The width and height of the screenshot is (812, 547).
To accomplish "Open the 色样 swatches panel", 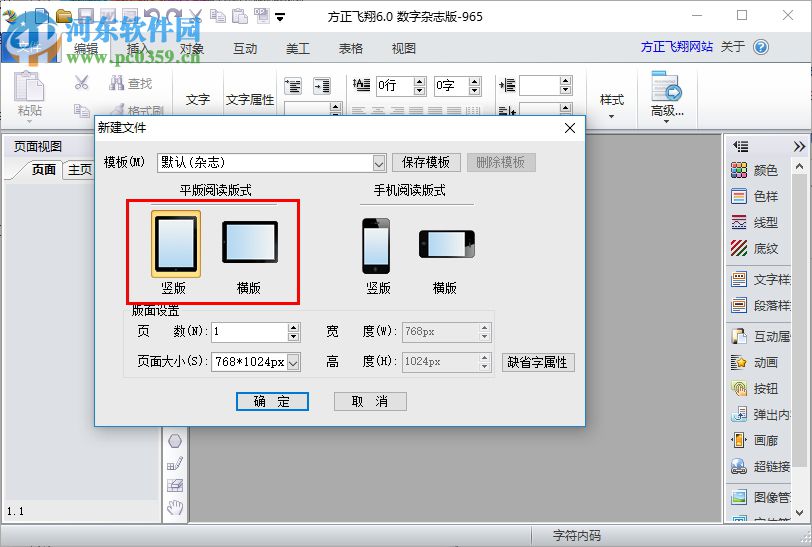I will point(755,196).
